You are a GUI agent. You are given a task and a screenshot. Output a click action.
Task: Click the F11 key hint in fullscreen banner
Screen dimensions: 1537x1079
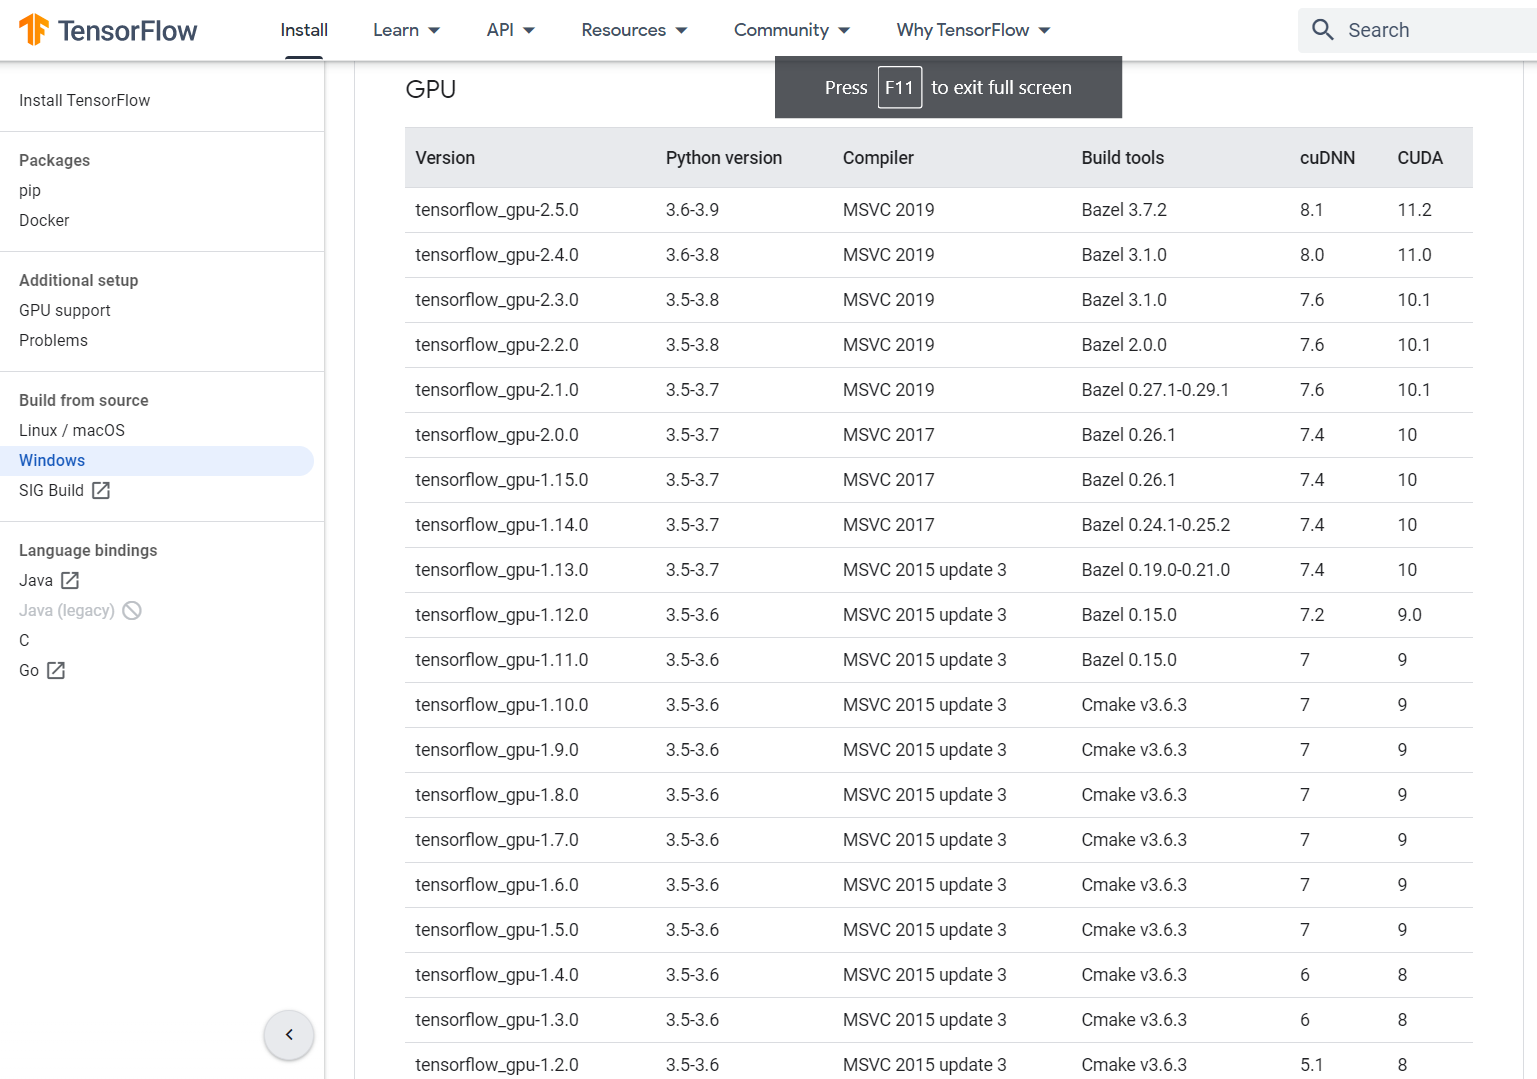[899, 87]
